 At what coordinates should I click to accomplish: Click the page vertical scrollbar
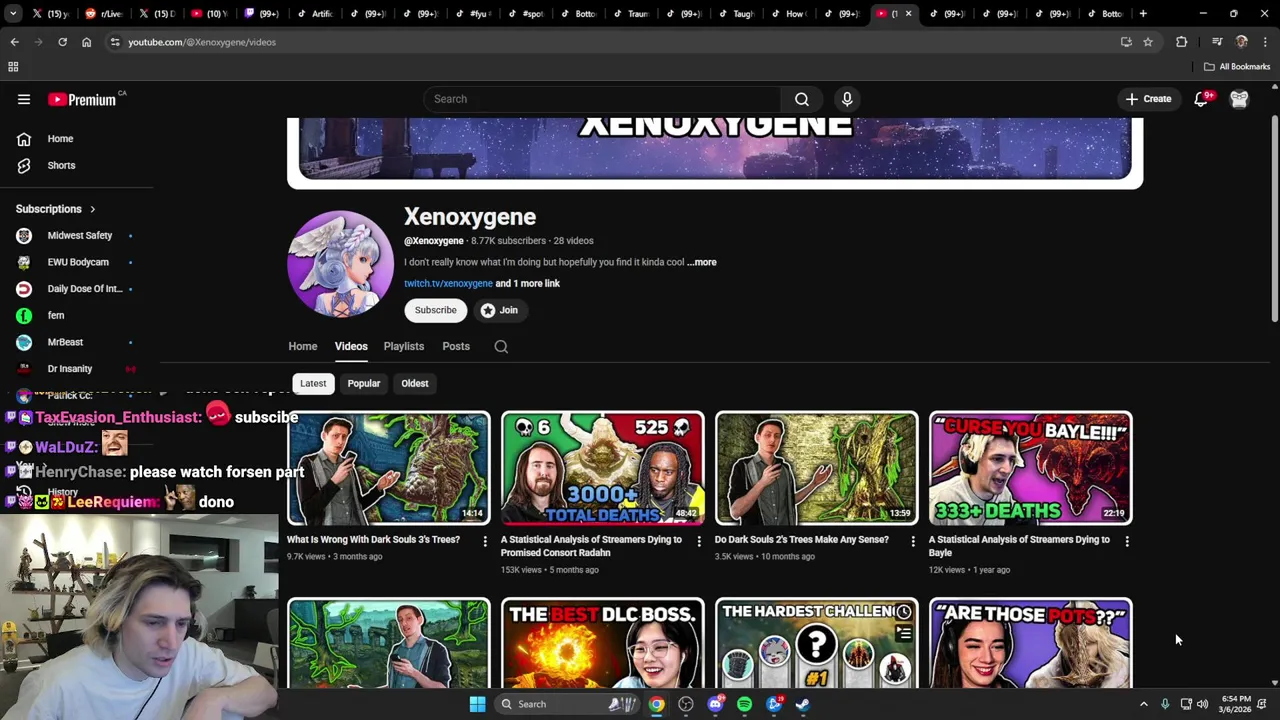[x=1274, y=220]
